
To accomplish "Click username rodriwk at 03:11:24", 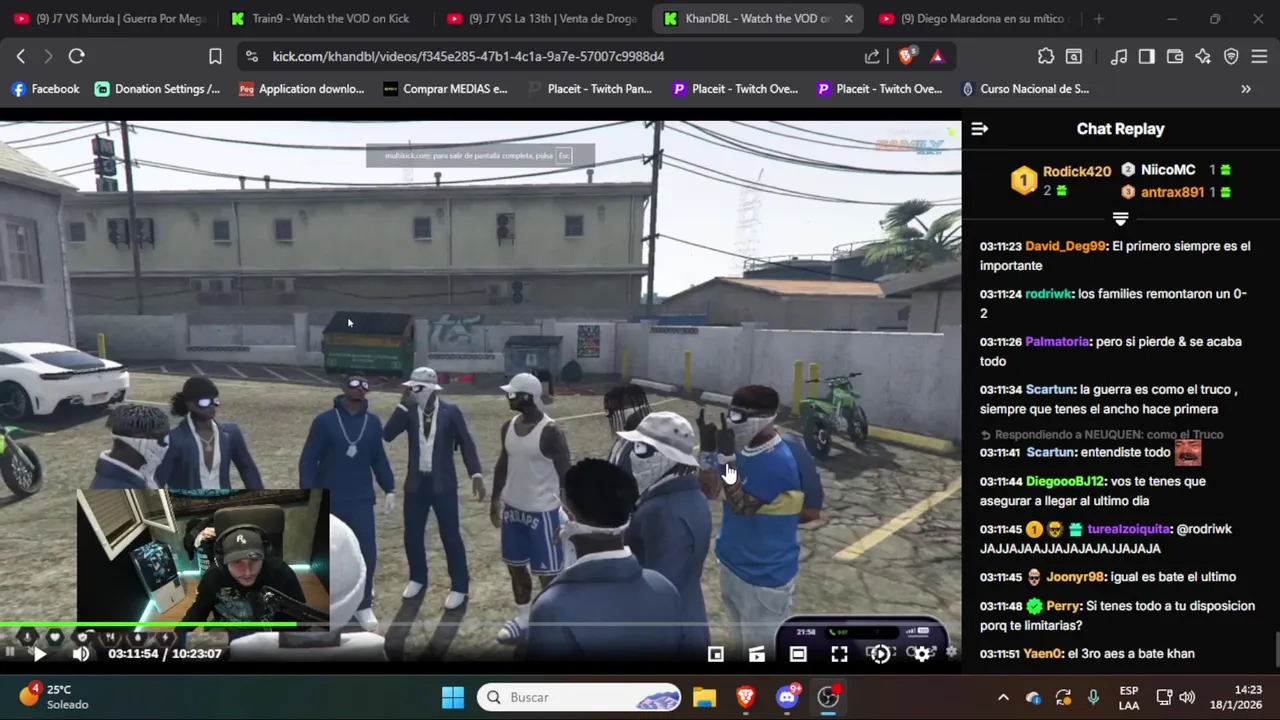I will pyautogui.click(x=1048, y=294).
